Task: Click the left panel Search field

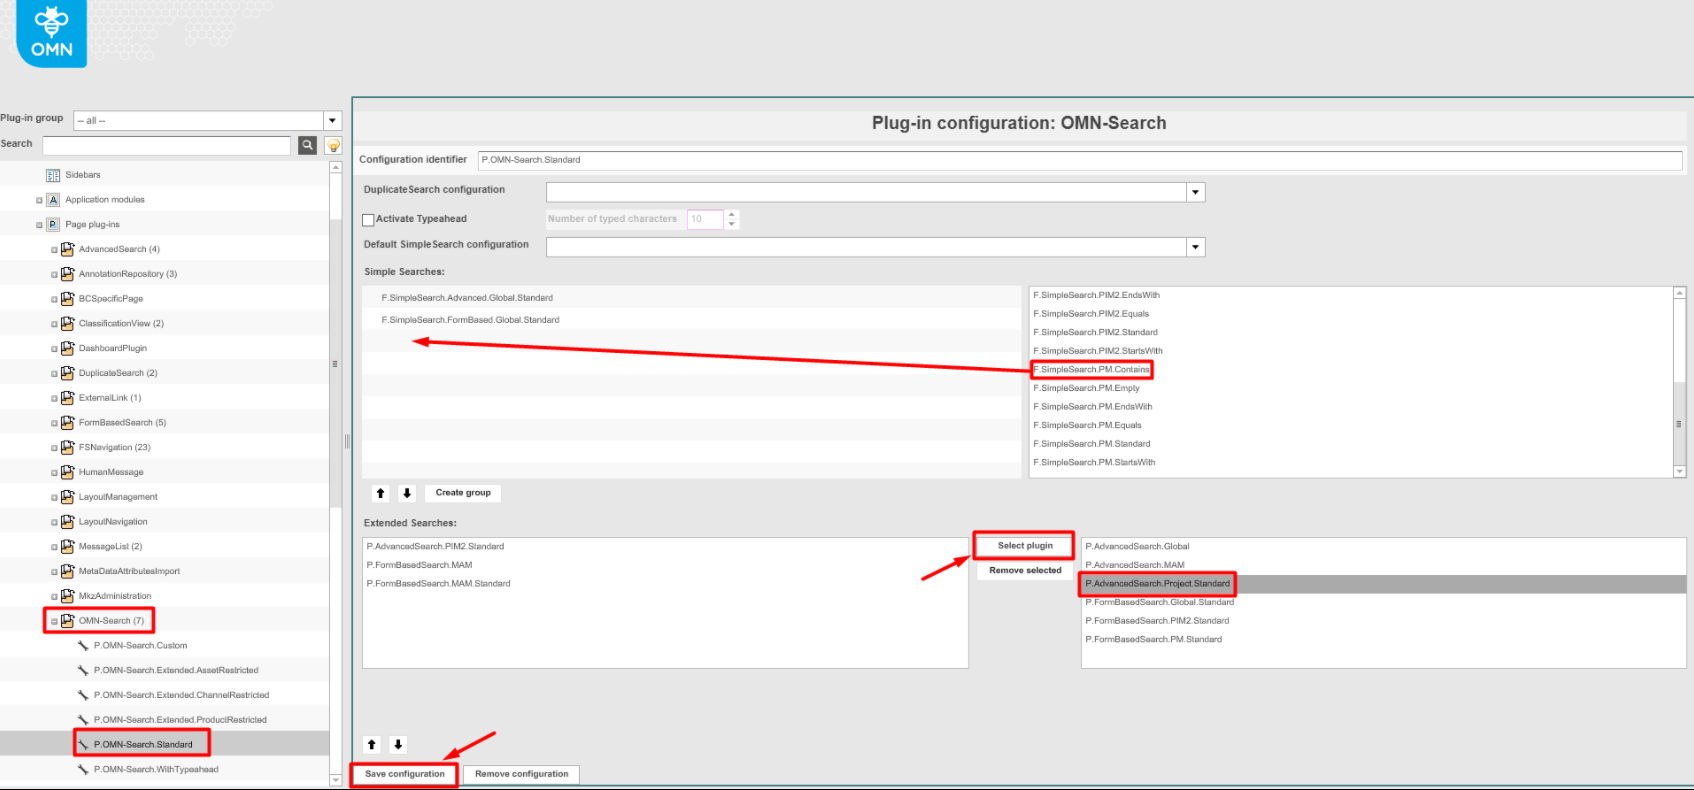Action: click(166, 146)
